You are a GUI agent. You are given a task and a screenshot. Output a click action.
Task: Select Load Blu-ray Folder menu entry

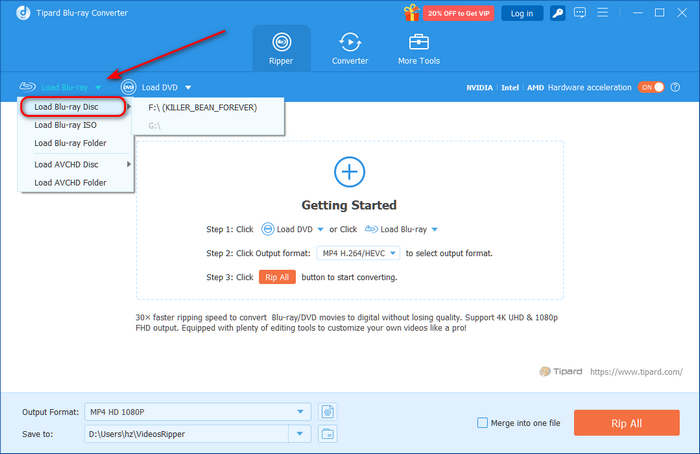tap(76, 143)
